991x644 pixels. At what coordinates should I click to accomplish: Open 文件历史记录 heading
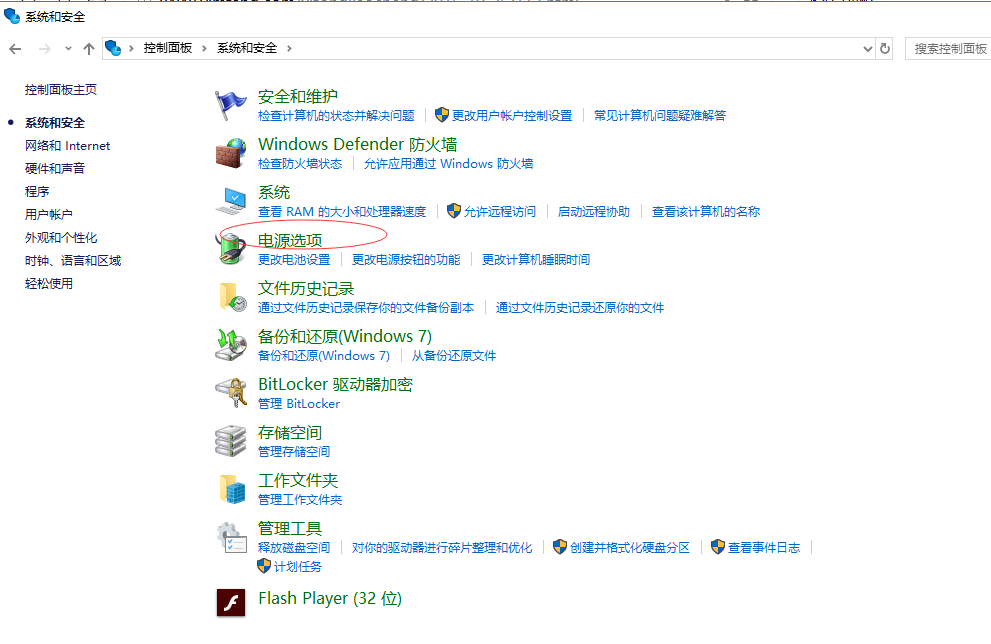[306, 289]
